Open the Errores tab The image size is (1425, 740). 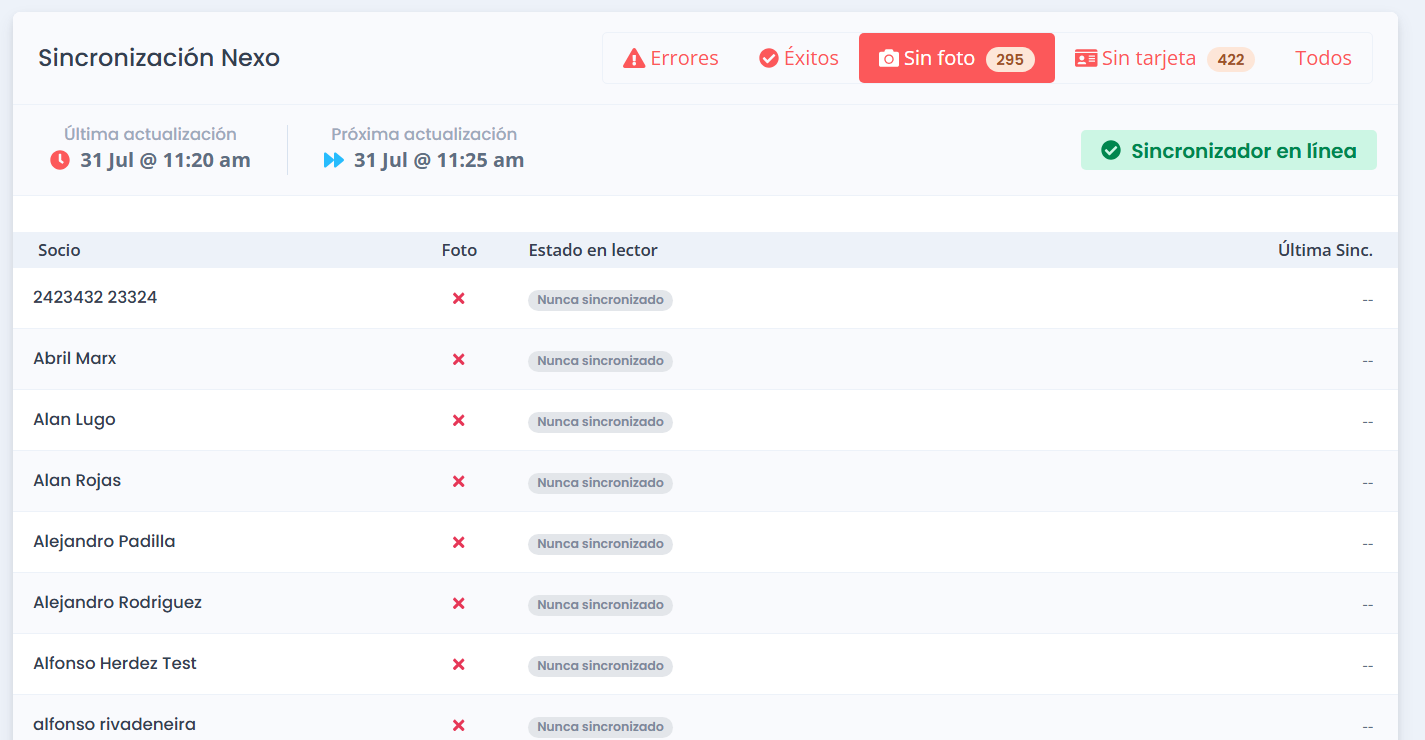point(671,58)
